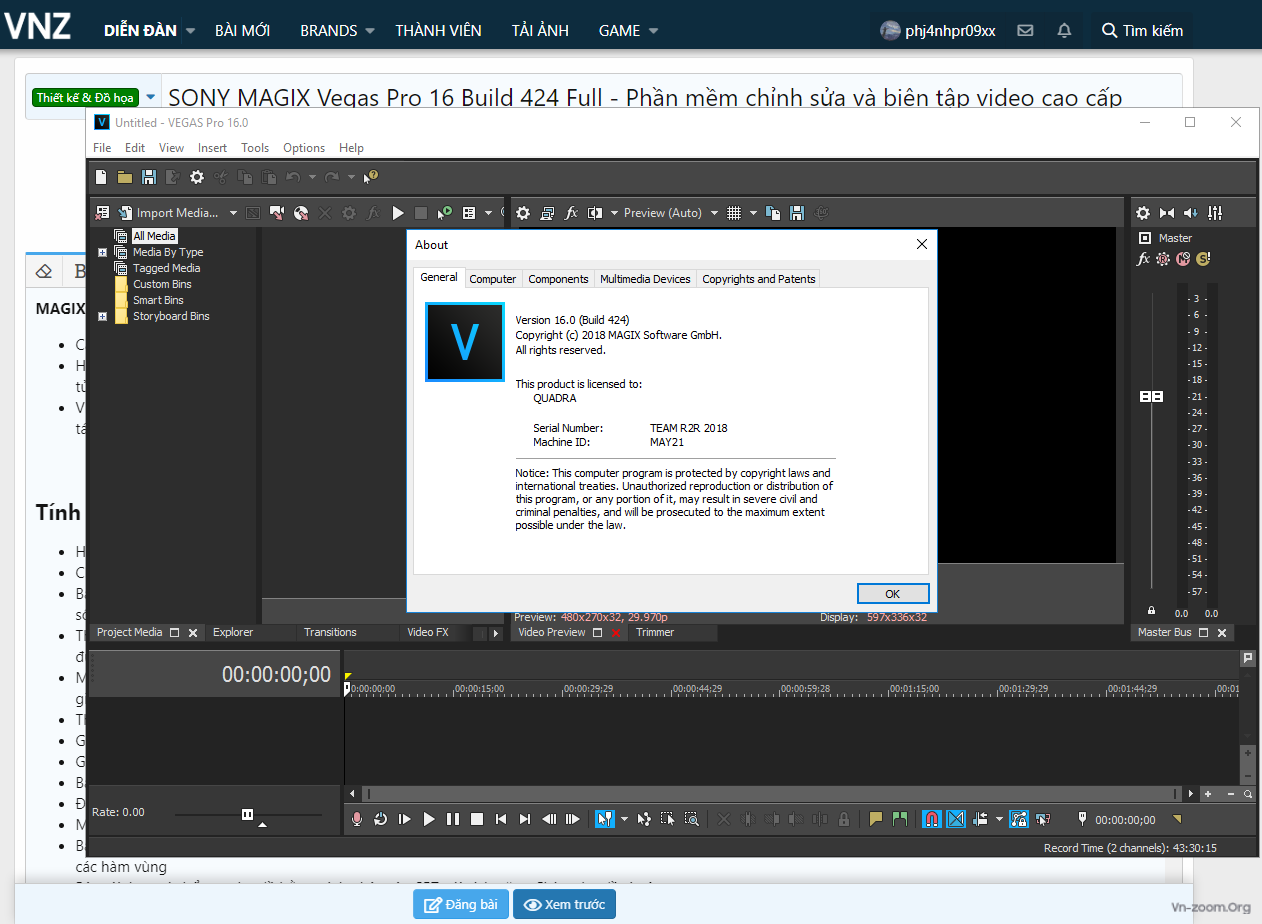
Task: Click Stop in the transport bar
Action: click(x=477, y=819)
